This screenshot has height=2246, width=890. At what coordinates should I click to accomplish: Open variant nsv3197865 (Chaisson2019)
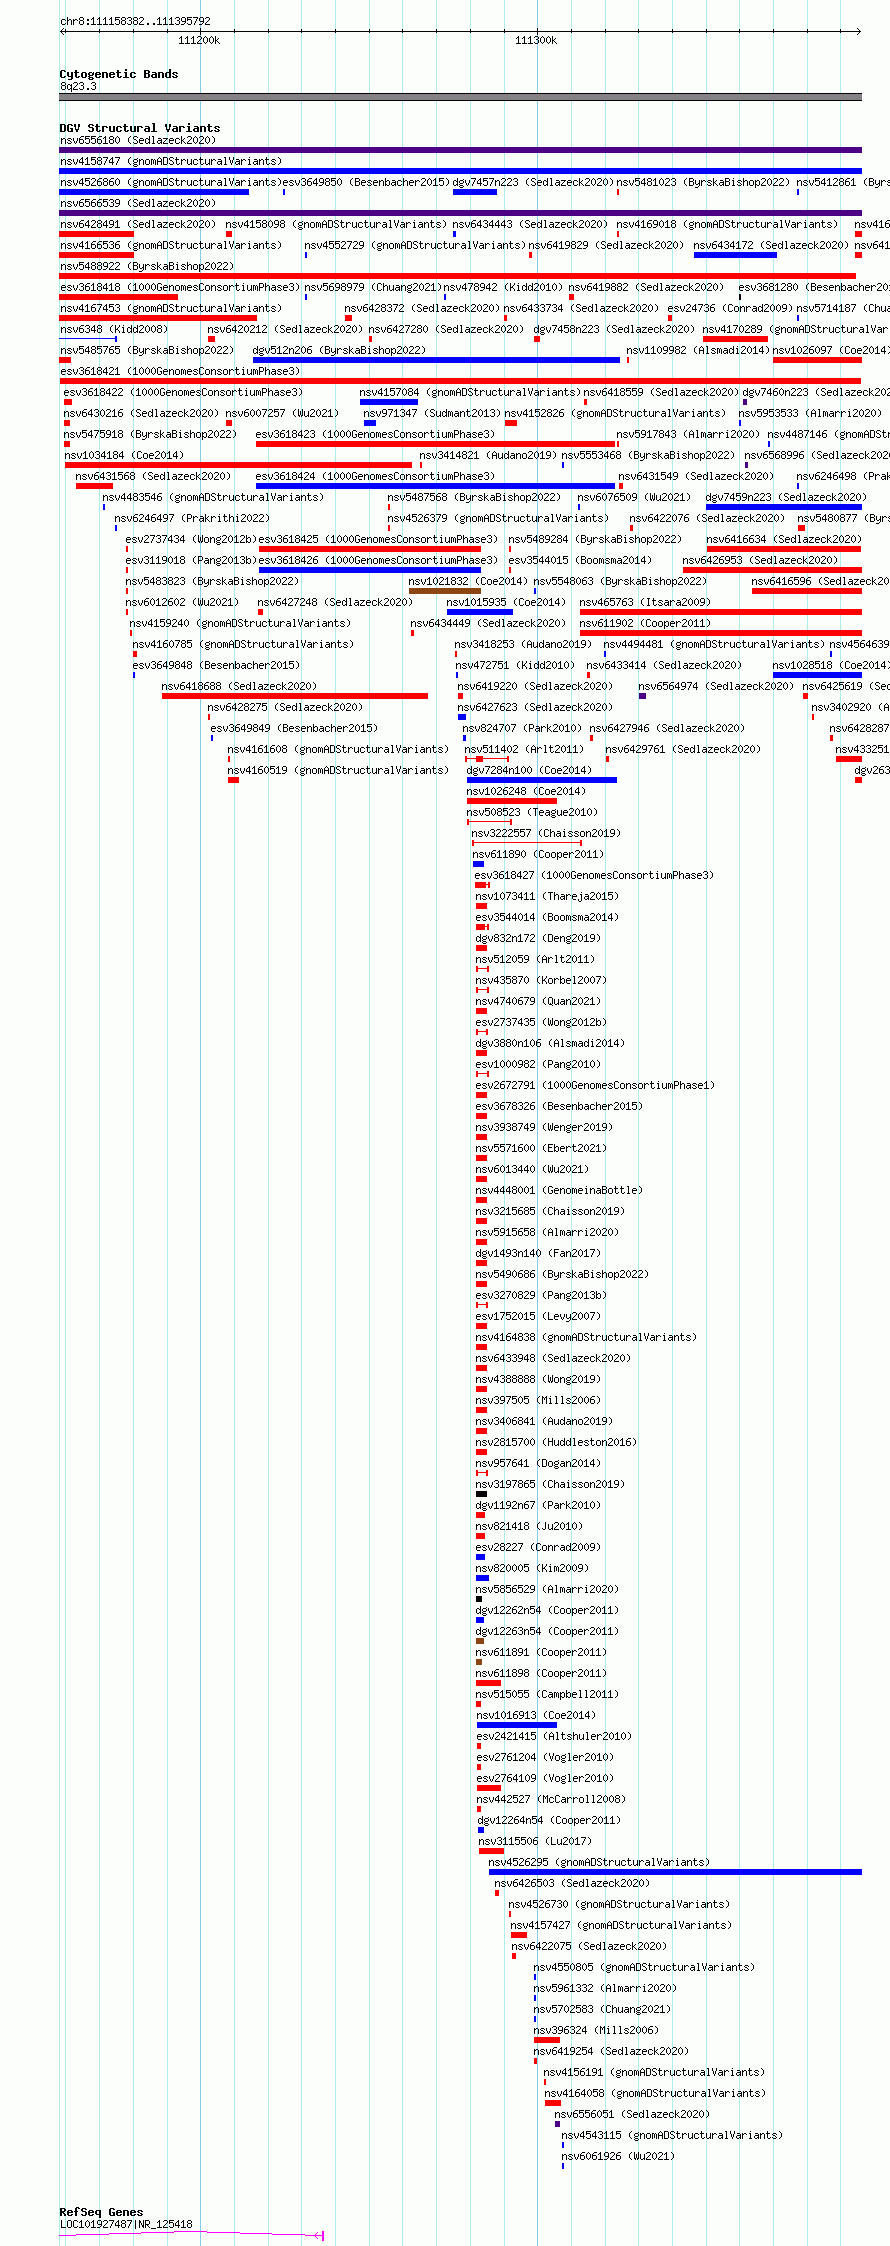coord(550,1484)
